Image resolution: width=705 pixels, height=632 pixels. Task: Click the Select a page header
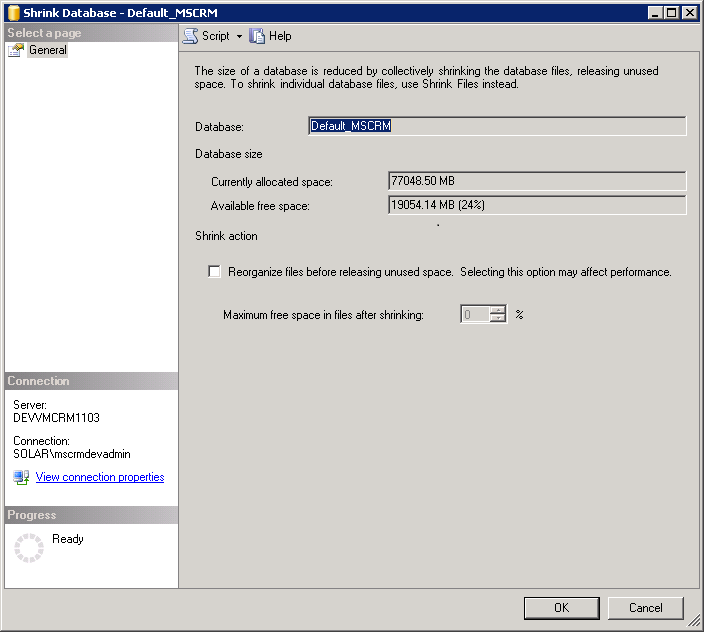click(91, 33)
